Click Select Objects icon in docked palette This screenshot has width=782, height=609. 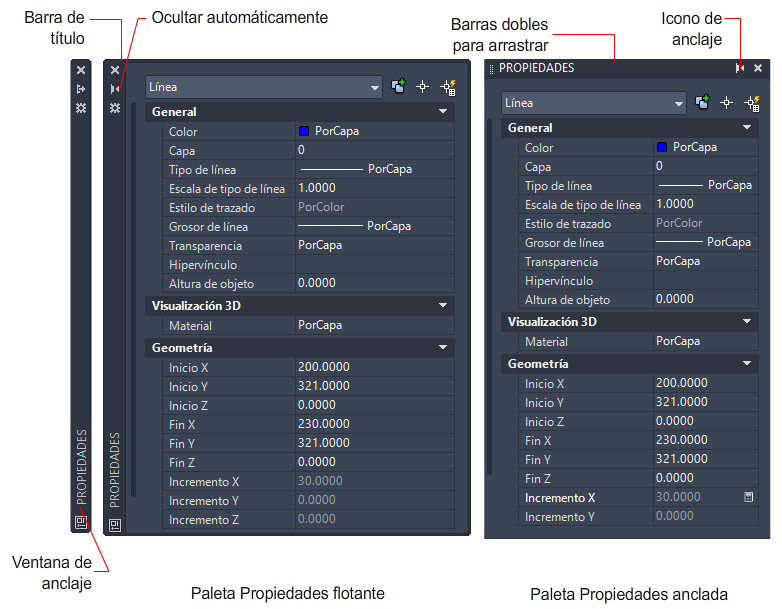click(x=727, y=103)
